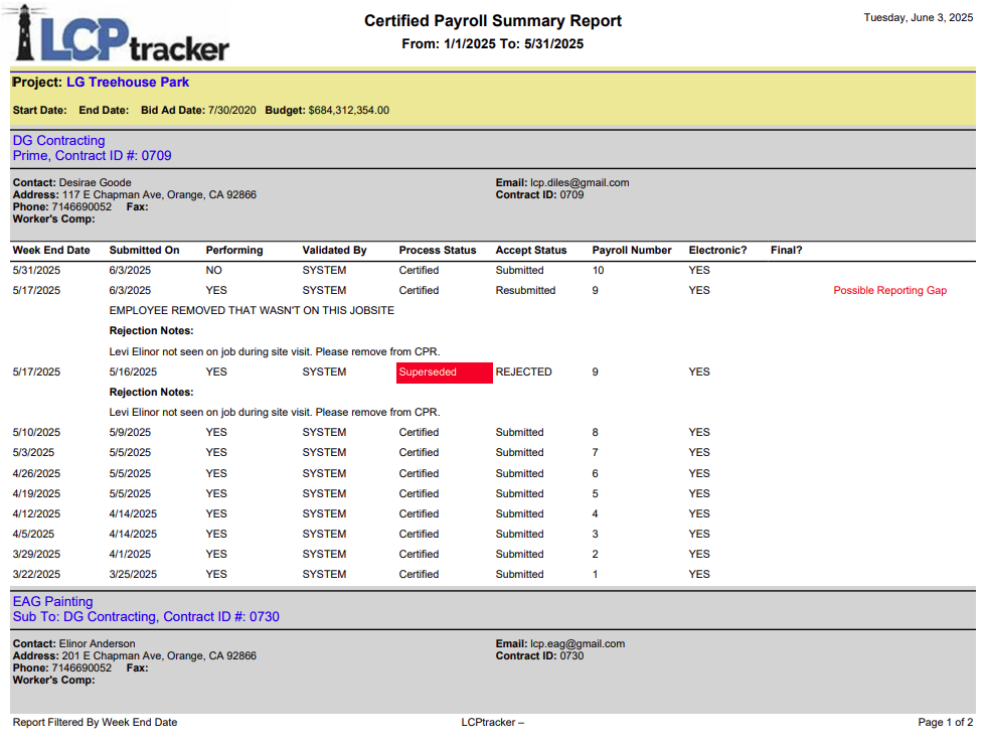Click the Process Status column header

pos(437,250)
